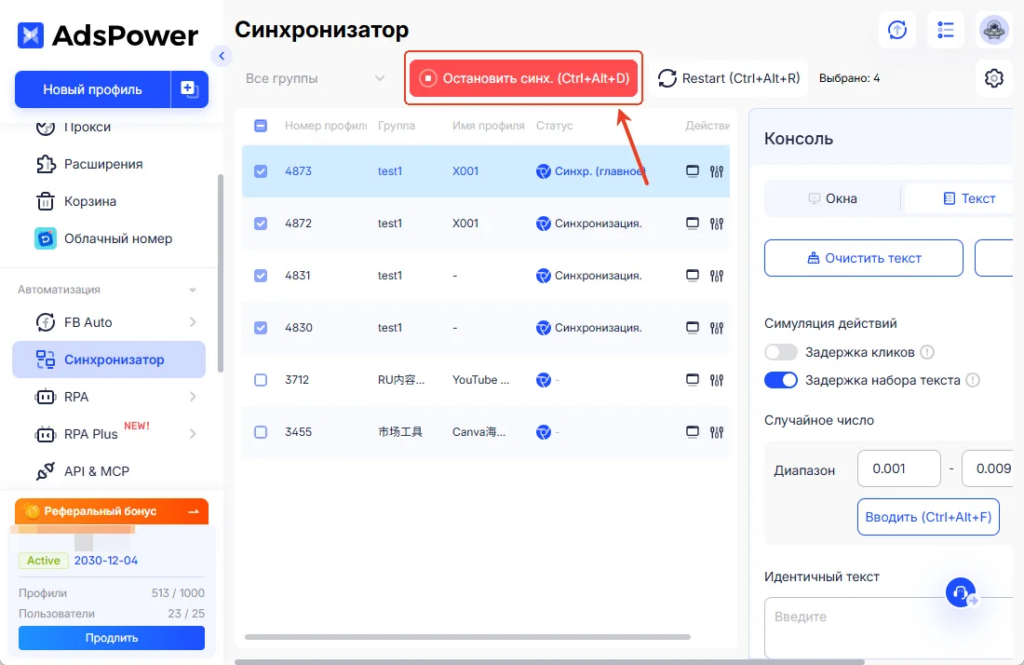Open the Все группы dropdown
The width and height of the screenshot is (1024, 665).
pyautogui.click(x=315, y=78)
